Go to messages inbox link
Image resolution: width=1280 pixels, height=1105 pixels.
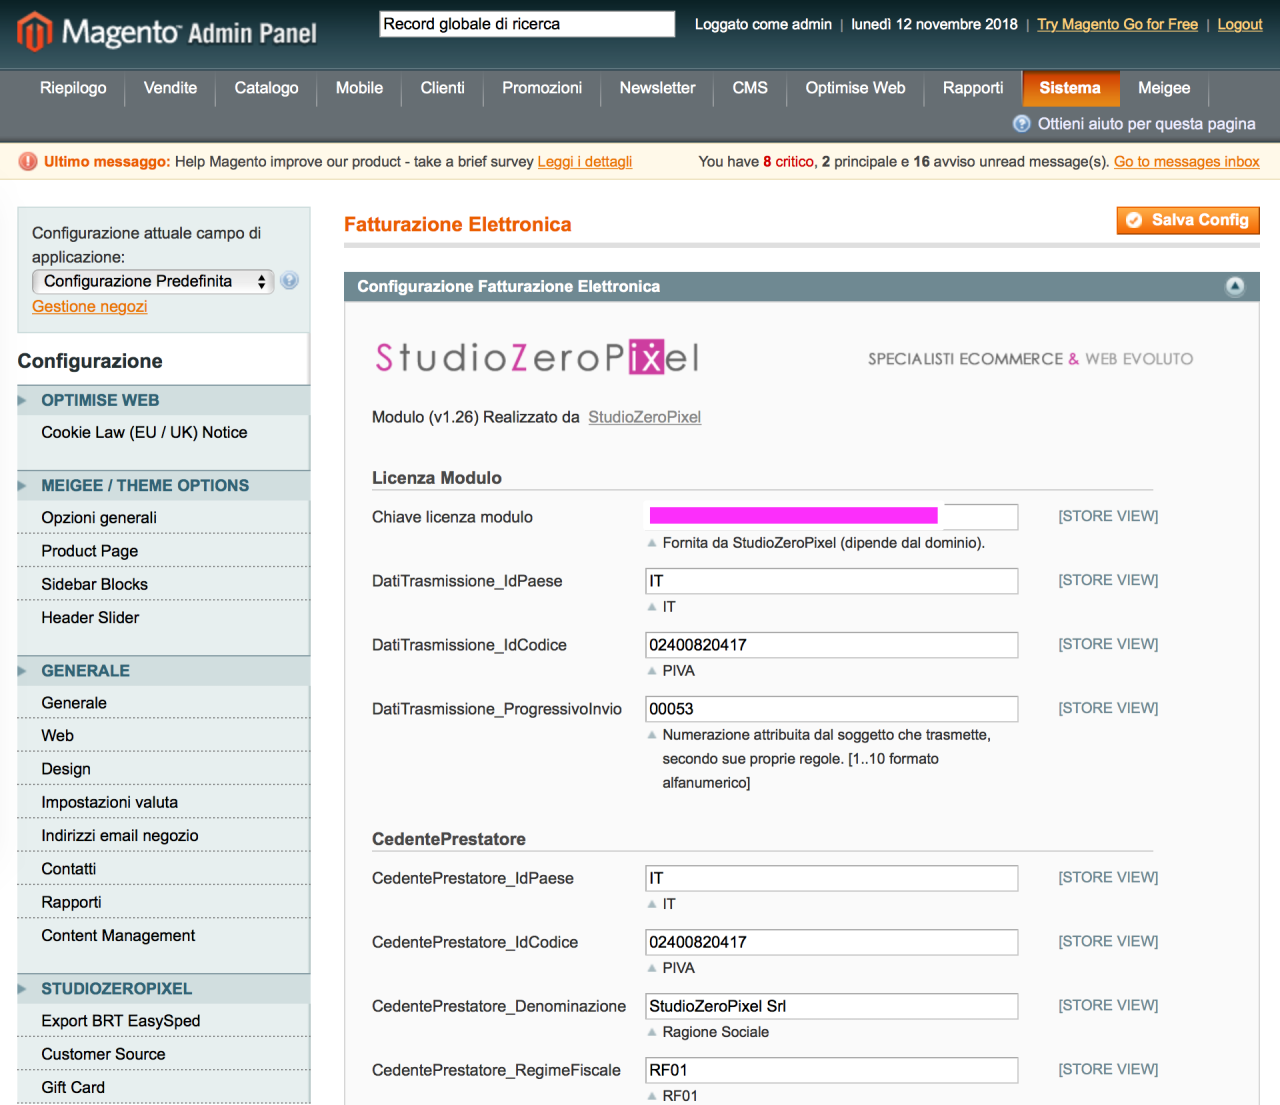(1187, 161)
